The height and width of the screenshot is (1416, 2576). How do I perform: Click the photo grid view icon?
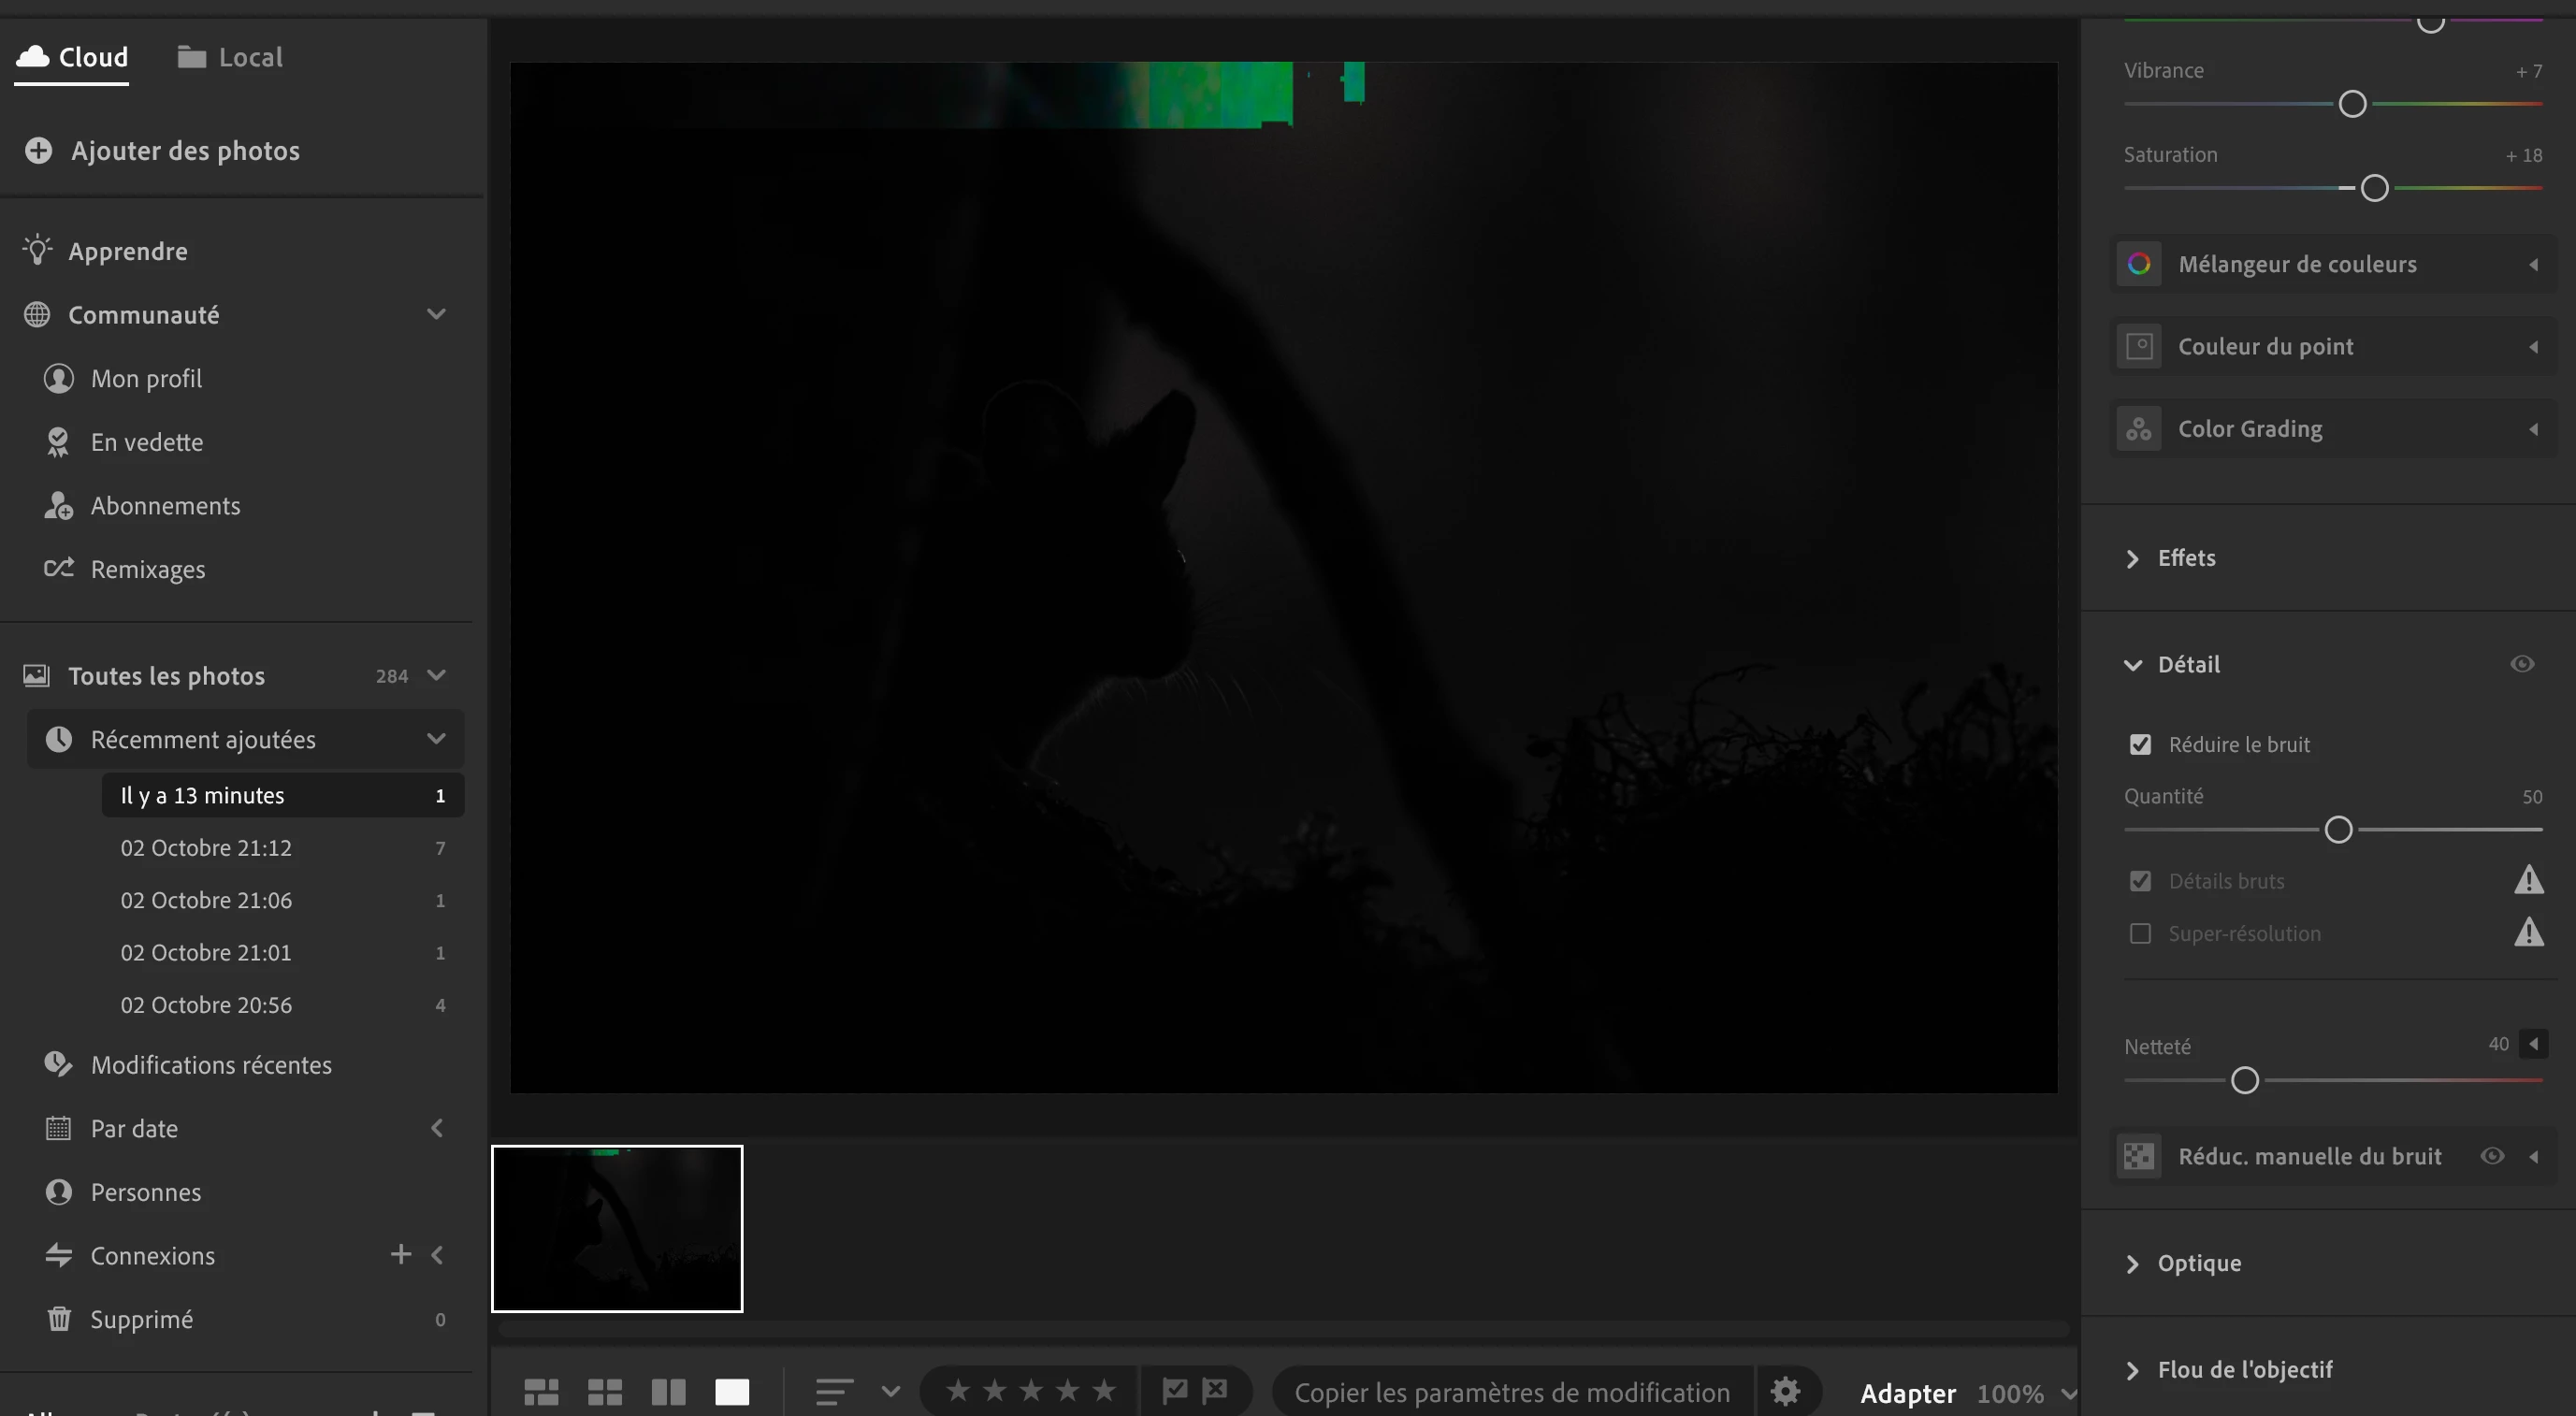pyautogui.click(x=541, y=1391)
